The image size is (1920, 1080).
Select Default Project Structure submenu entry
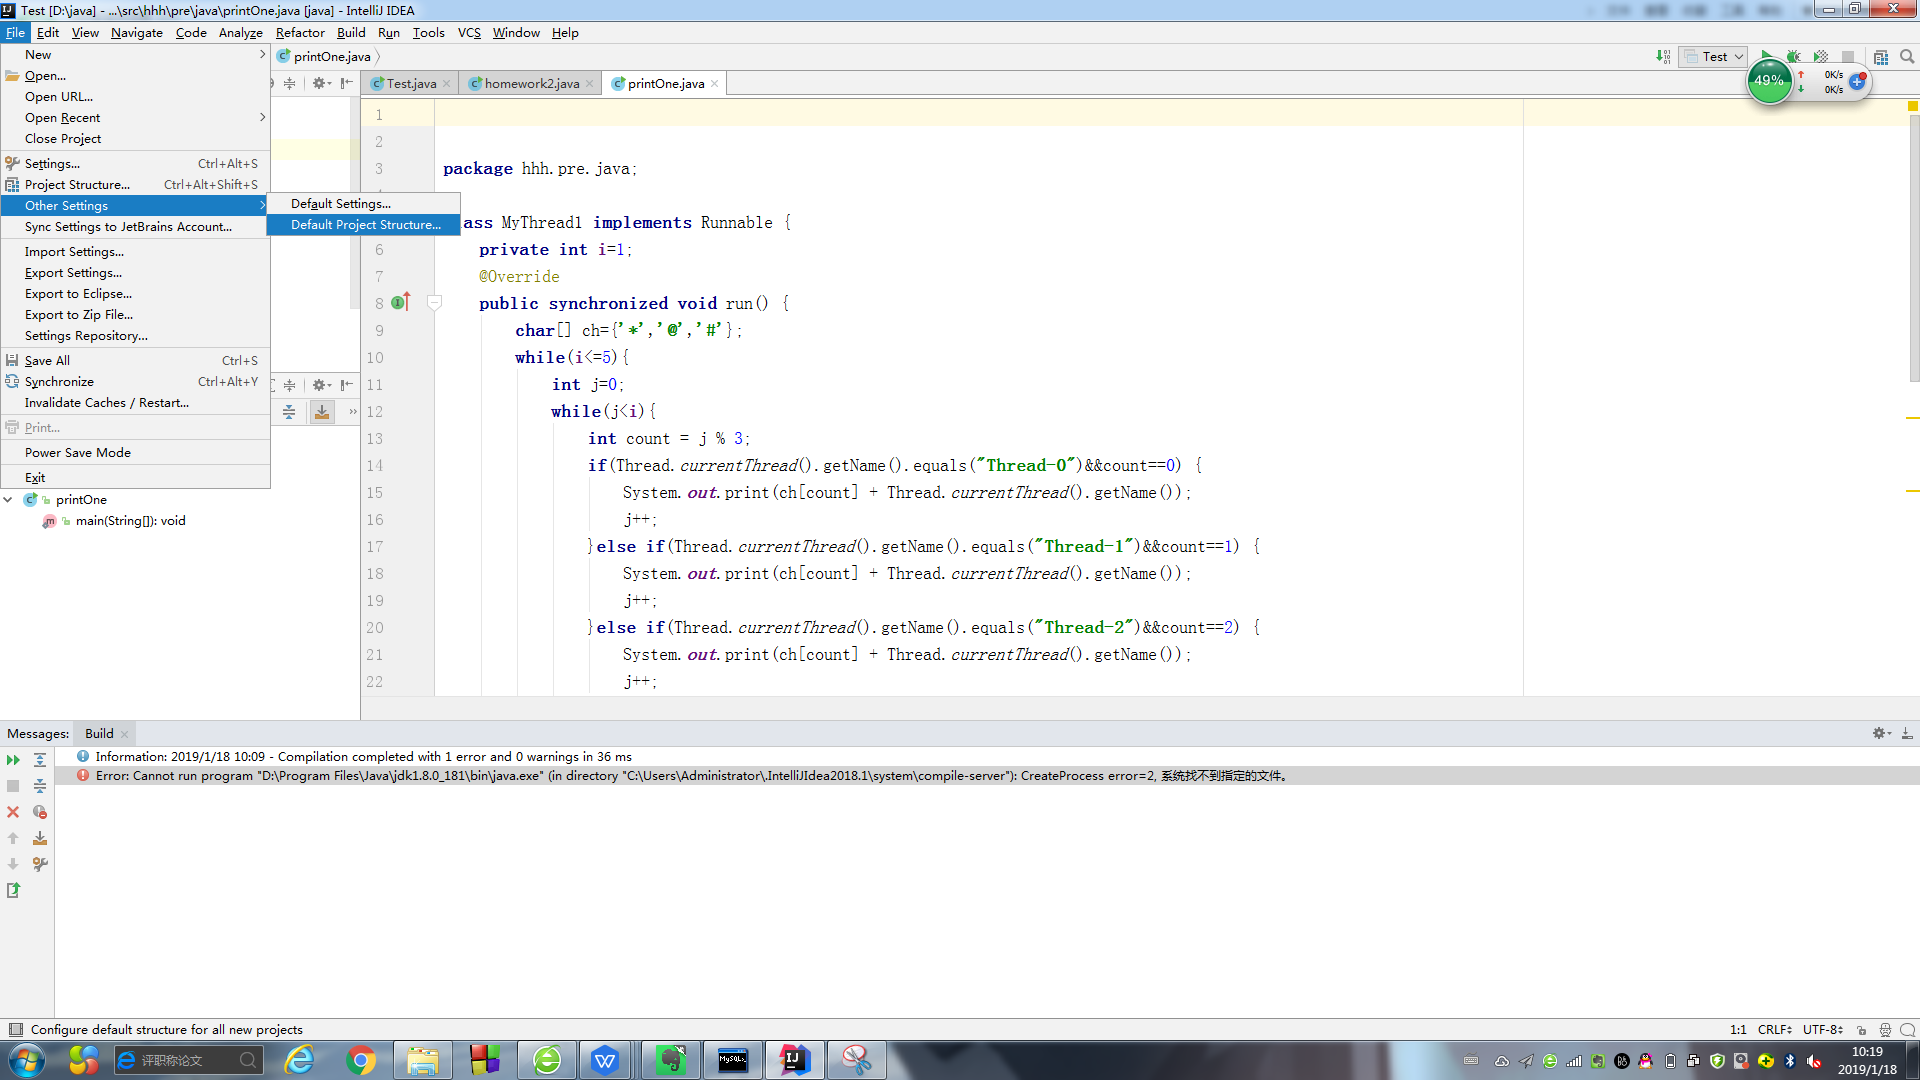[x=365, y=225]
